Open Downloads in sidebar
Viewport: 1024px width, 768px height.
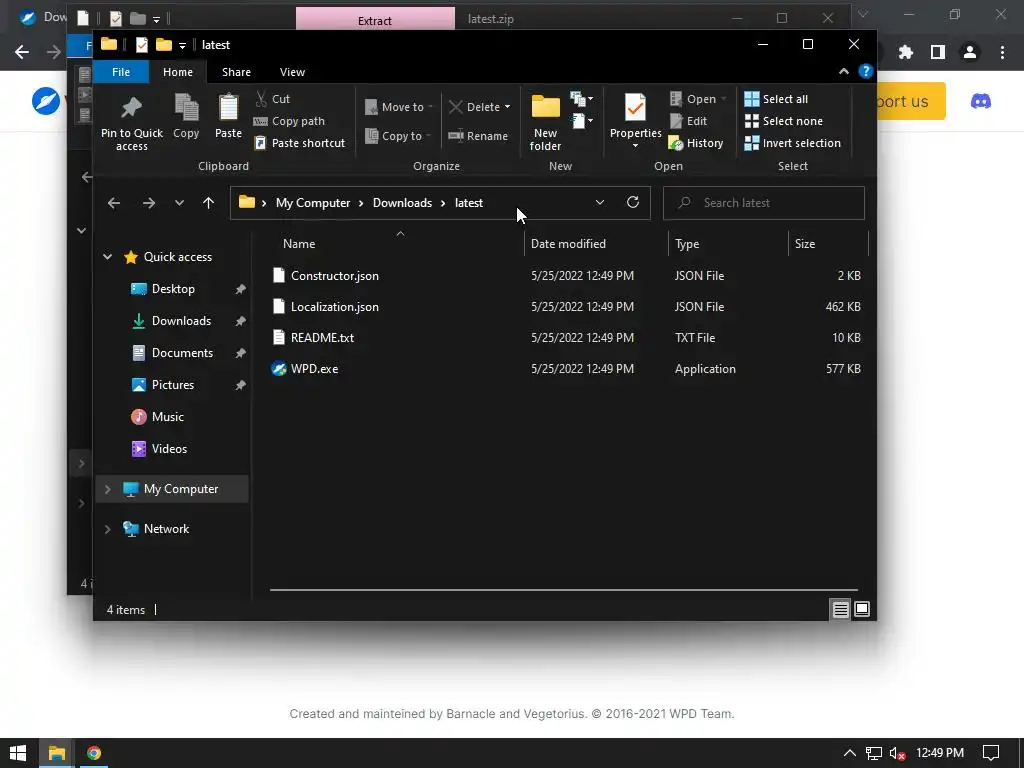point(181,321)
